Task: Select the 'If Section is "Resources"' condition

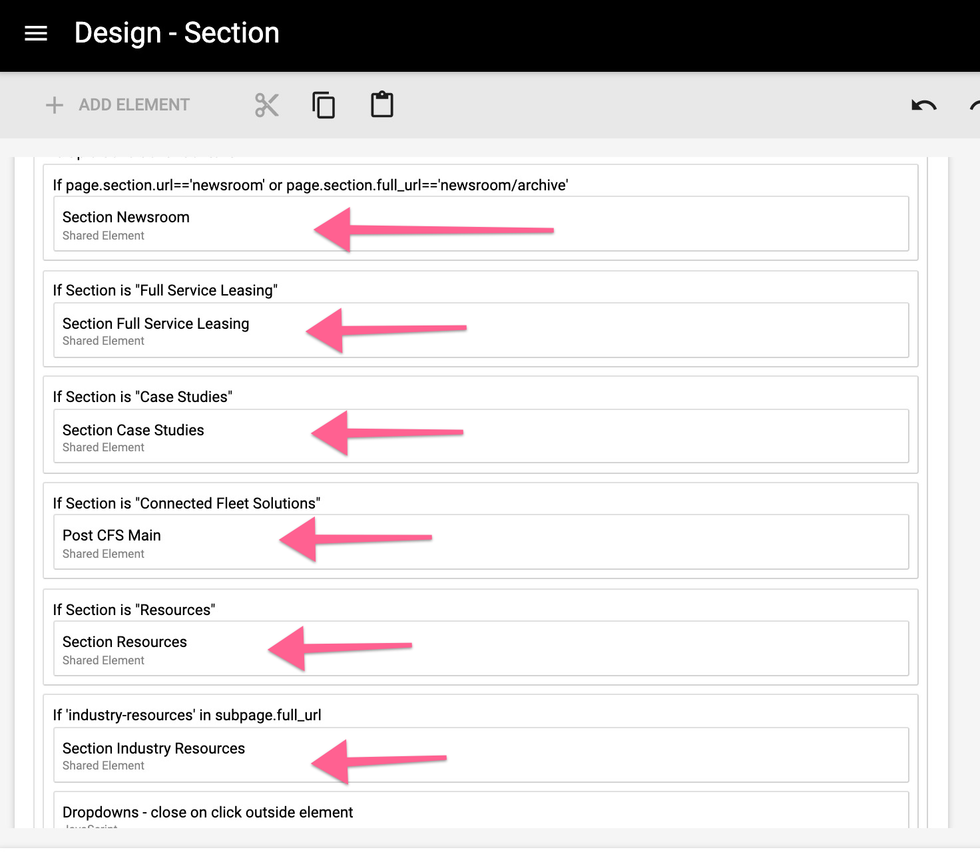Action: click(x=133, y=610)
